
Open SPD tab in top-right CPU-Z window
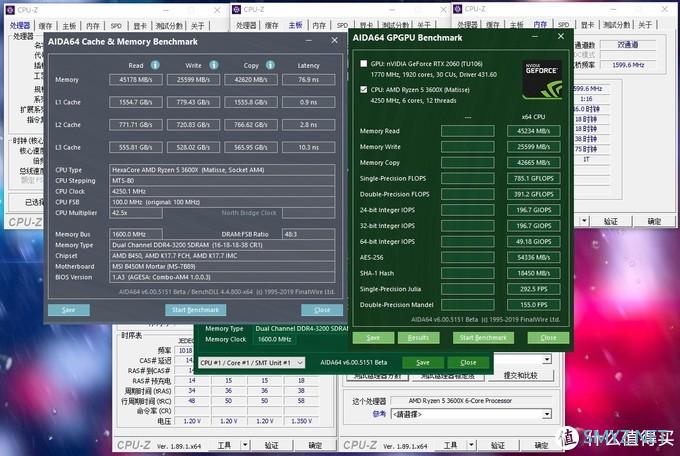[x=564, y=25]
